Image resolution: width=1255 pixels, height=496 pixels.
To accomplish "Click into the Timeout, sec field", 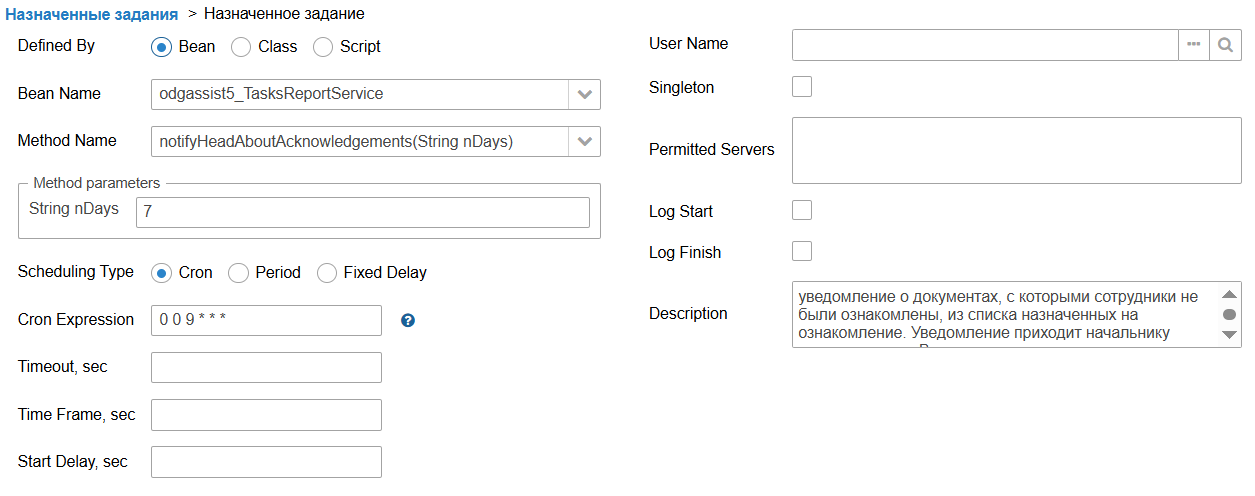I will point(266,367).
